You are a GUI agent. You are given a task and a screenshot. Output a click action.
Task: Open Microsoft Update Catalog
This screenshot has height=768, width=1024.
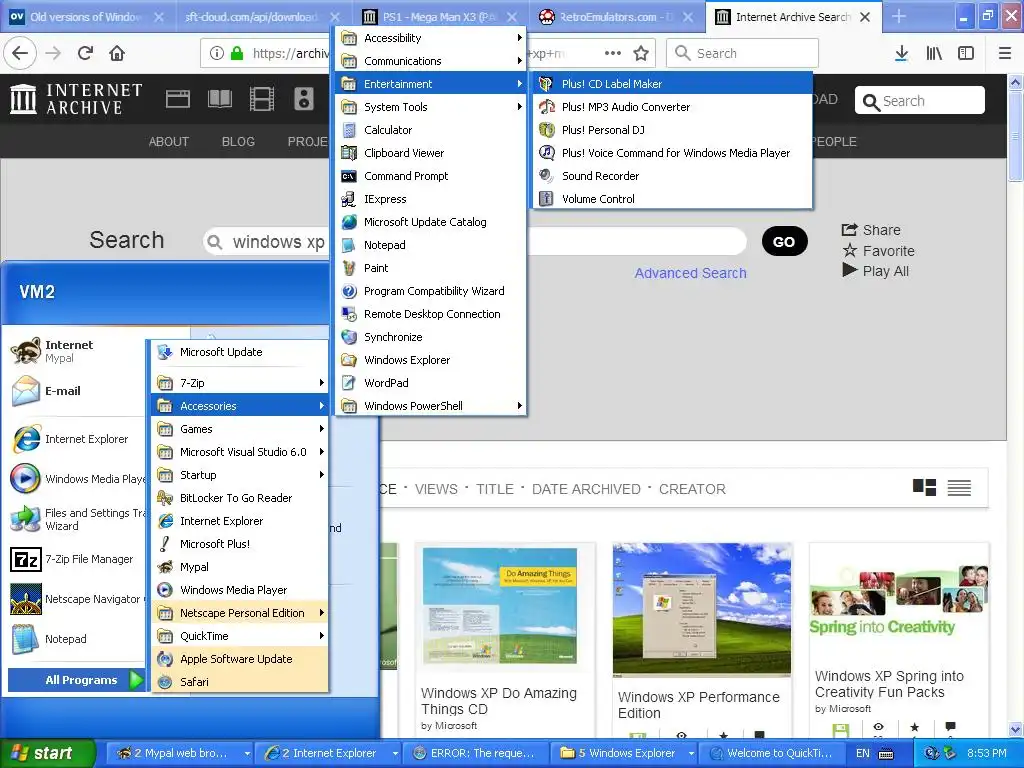431,222
